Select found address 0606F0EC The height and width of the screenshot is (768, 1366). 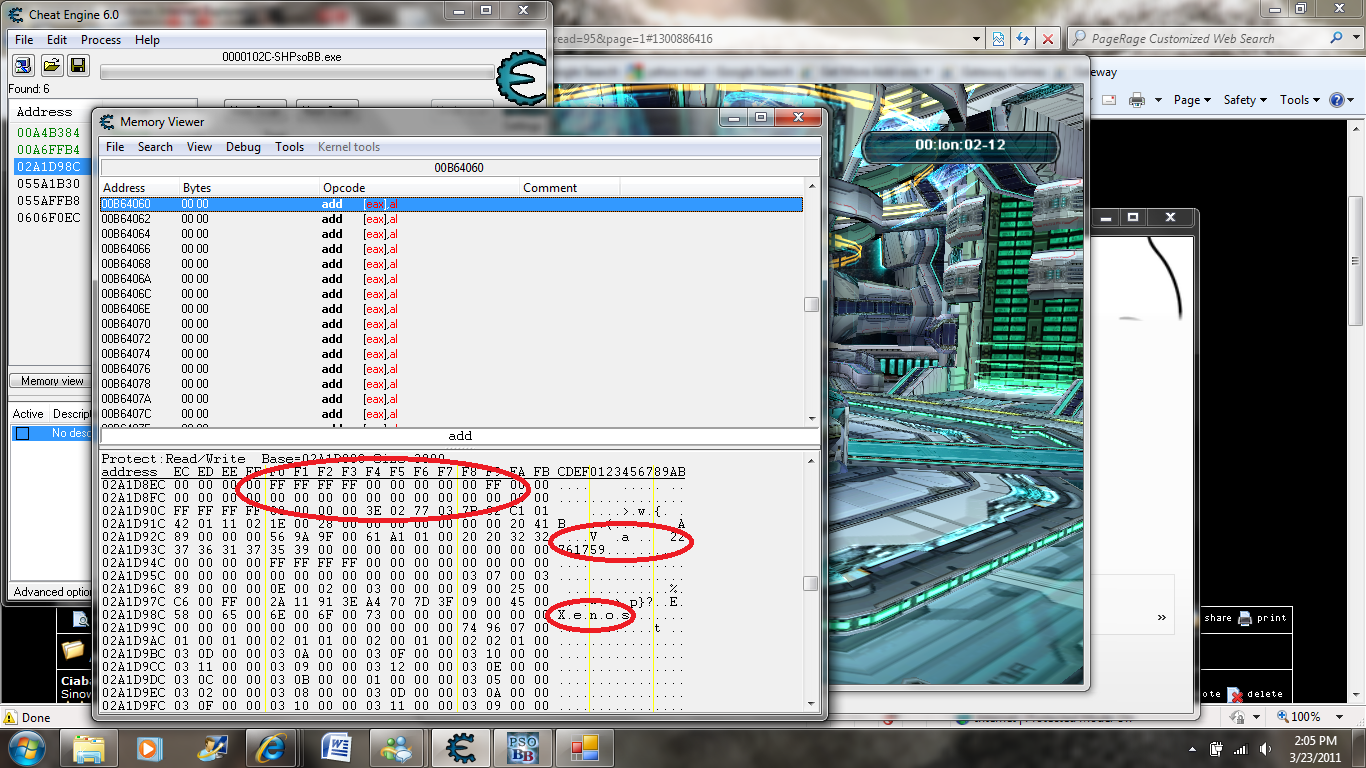pos(48,218)
